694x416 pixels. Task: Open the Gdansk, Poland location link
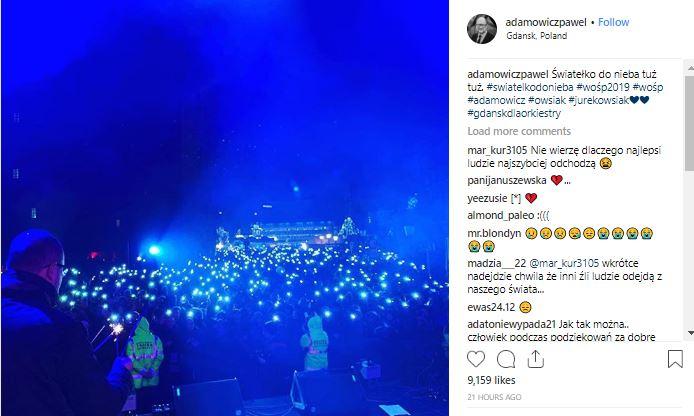point(536,36)
